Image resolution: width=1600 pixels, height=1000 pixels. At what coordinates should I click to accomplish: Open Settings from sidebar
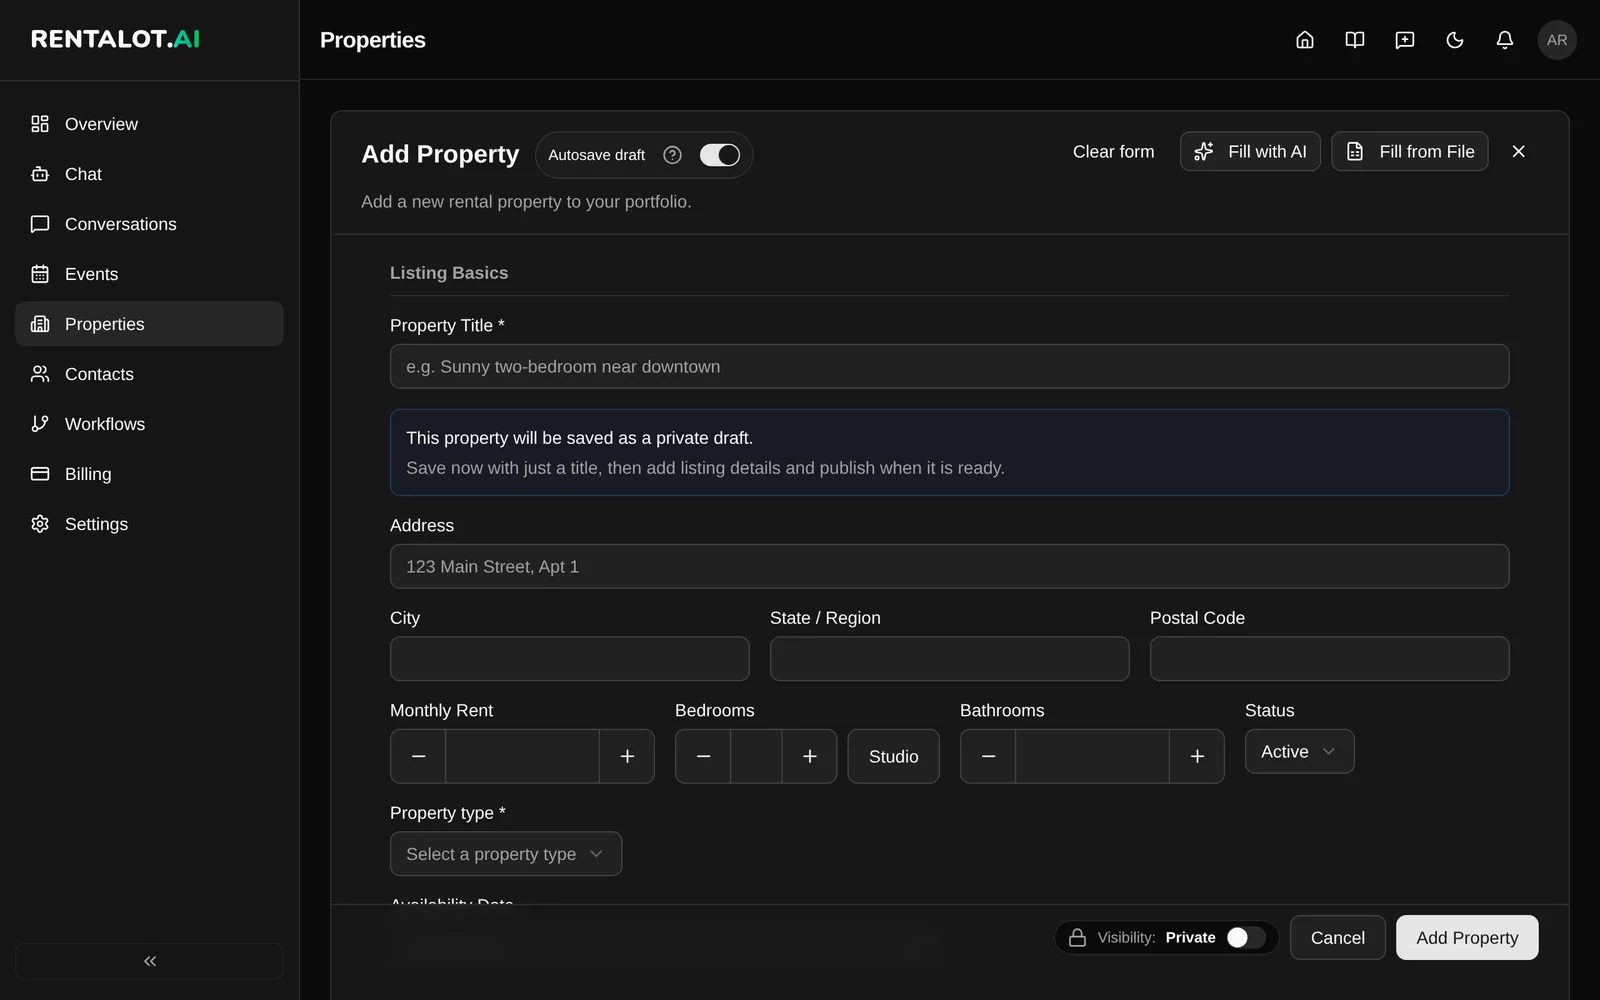coord(150,524)
